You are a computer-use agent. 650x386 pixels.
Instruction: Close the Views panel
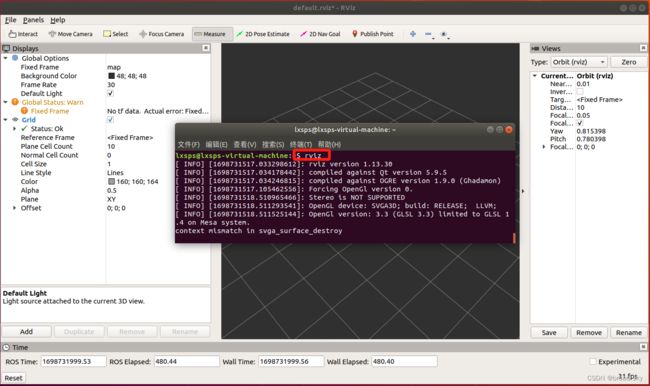(643, 48)
